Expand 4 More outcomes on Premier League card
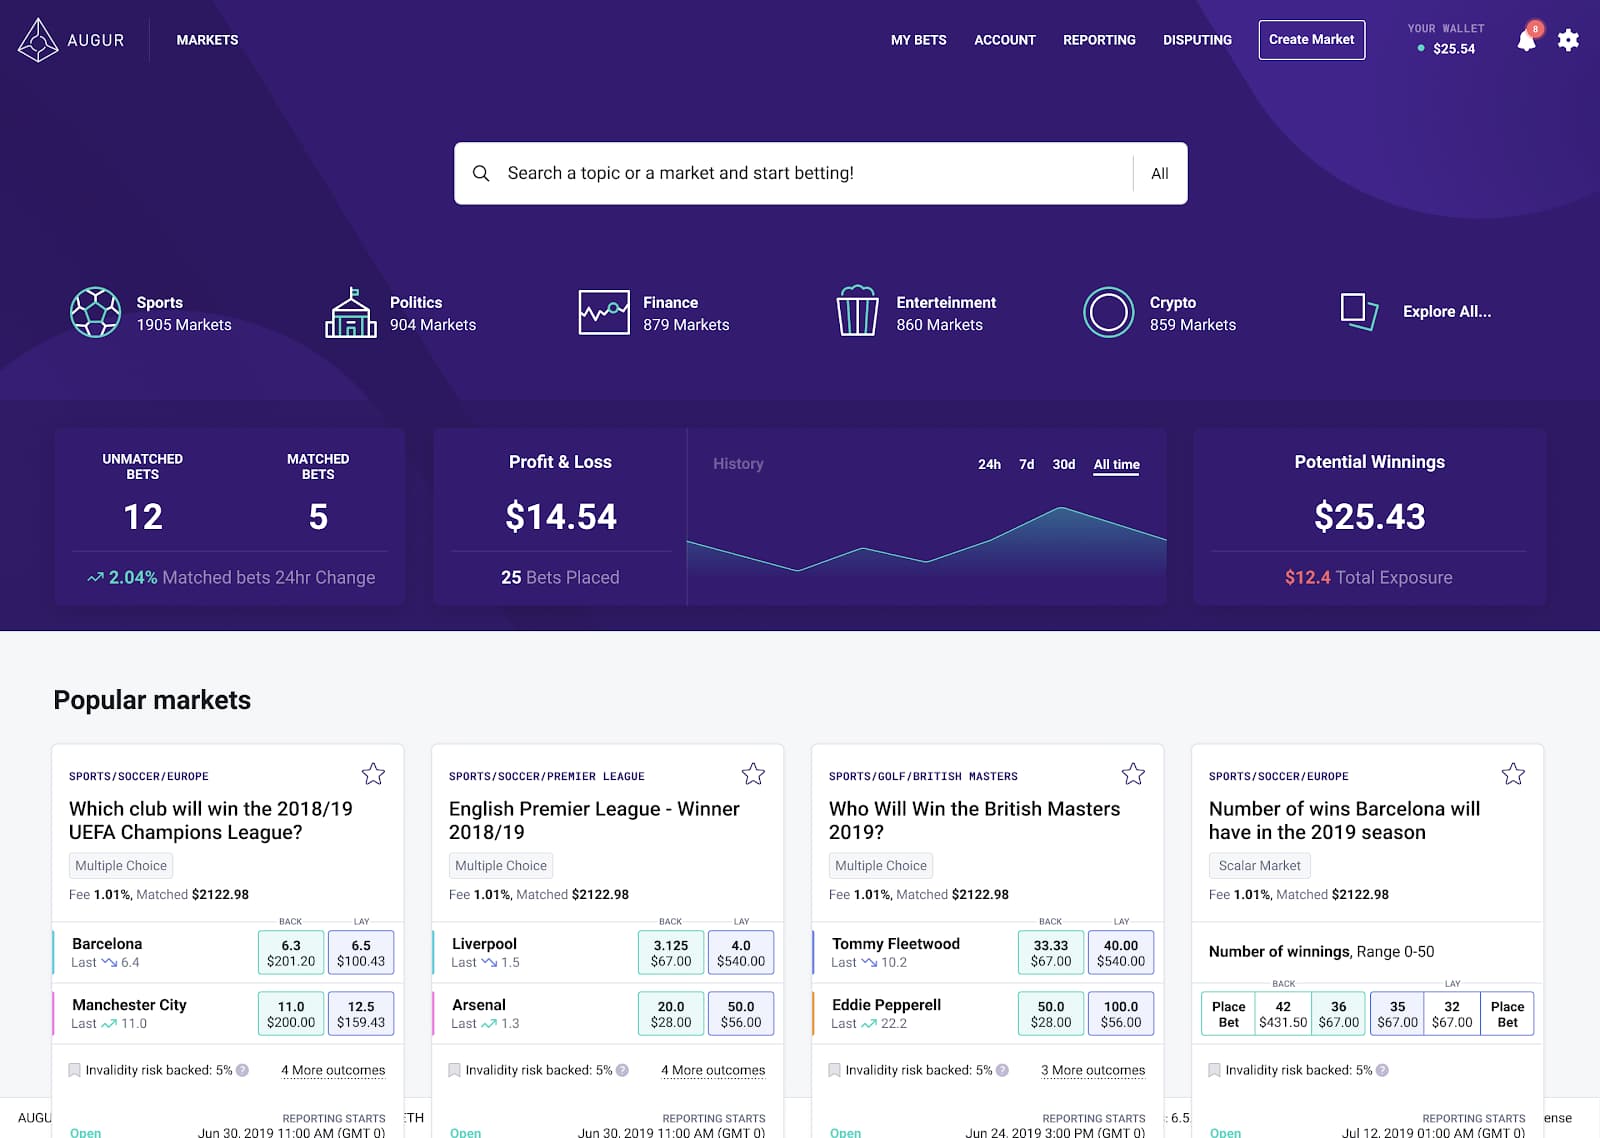The width and height of the screenshot is (1600, 1138). pyautogui.click(x=713, y=1070)
